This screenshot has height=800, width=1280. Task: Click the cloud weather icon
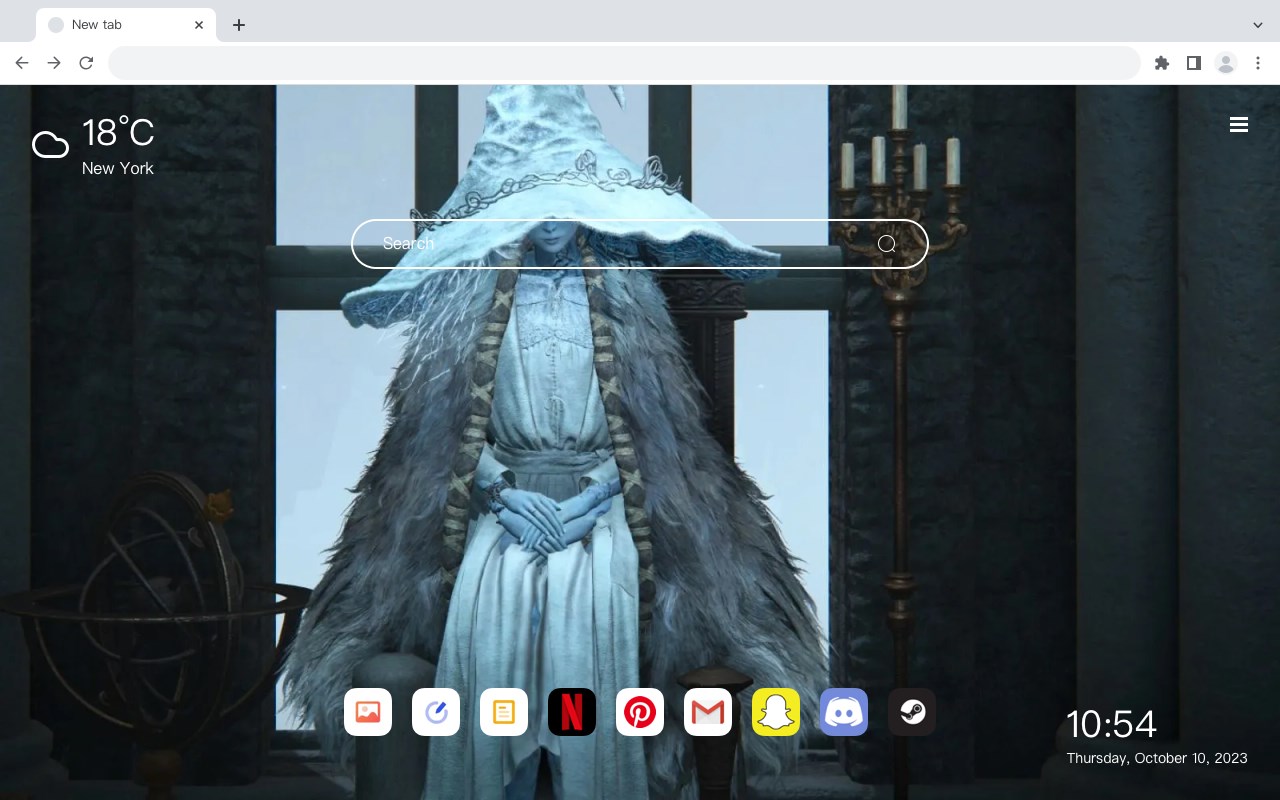pyautogui.click(x=50, y=145)
